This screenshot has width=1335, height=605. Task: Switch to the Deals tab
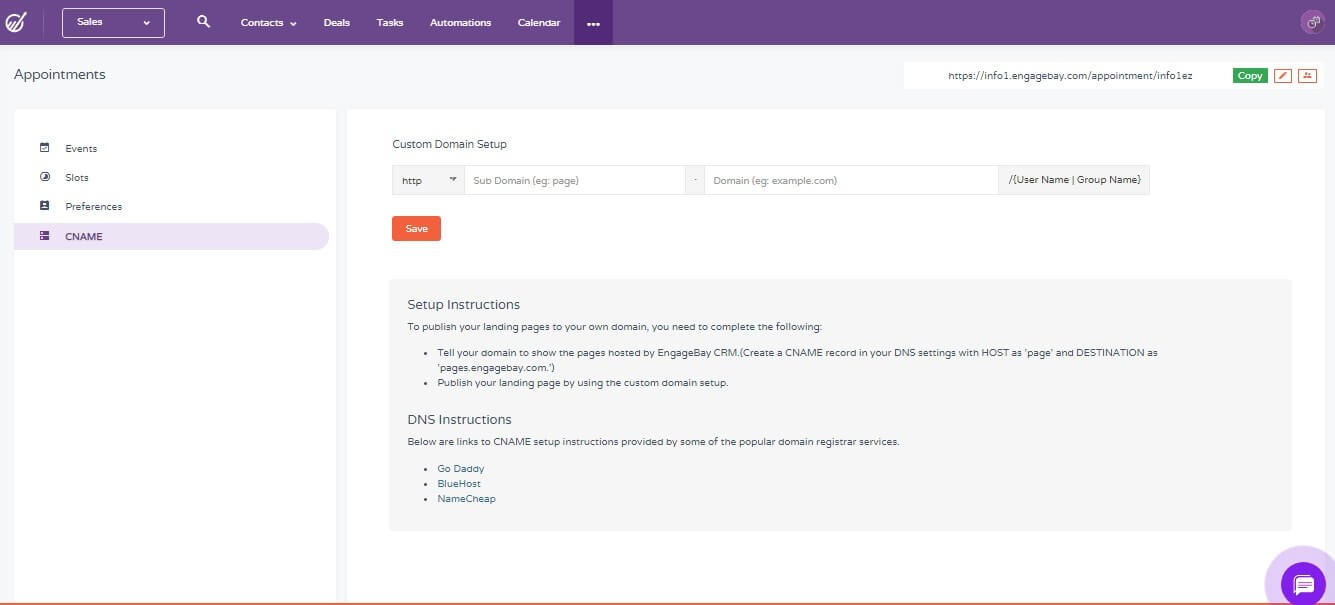pyautogui.click(x=336, y=21)
